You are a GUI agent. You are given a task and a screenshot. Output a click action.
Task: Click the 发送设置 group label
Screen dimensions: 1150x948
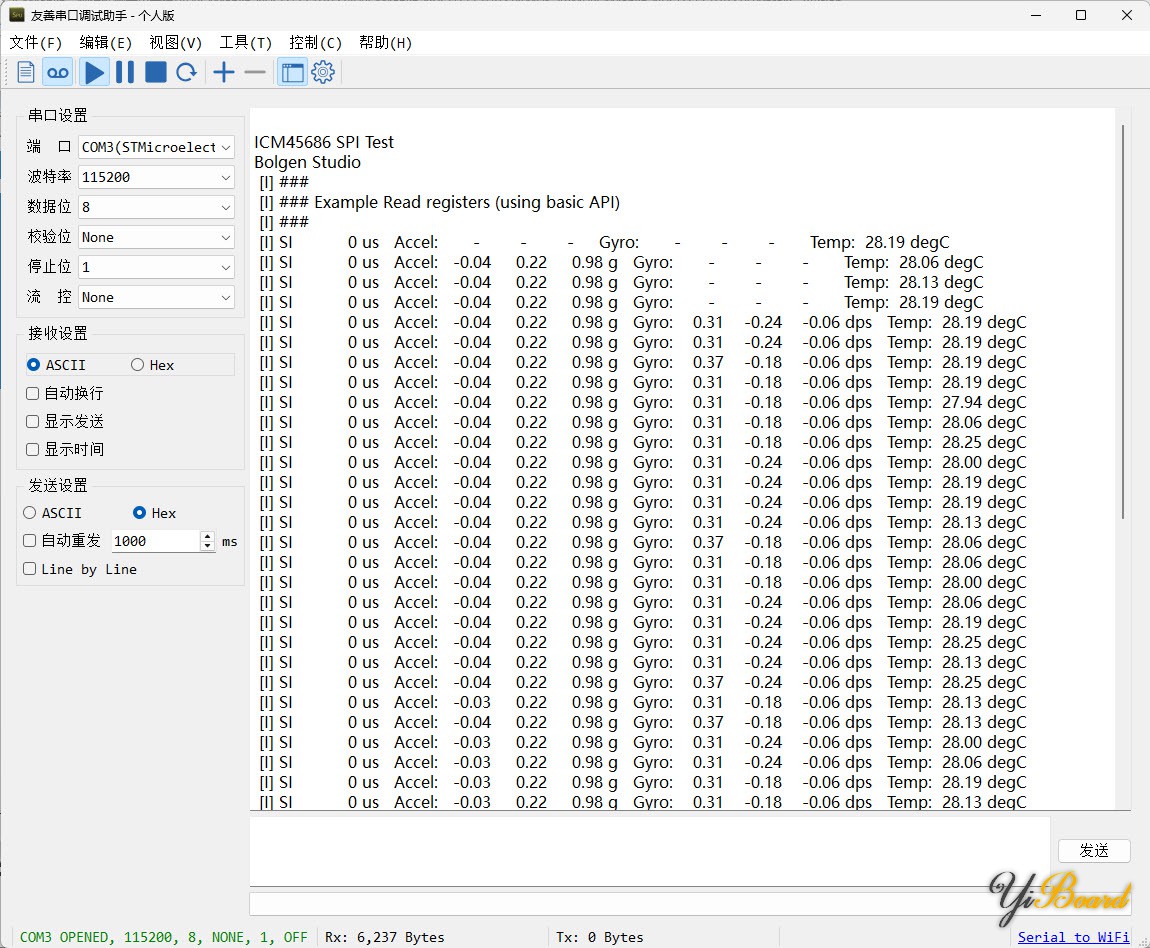pyautogui.click(x=58, y=485)
